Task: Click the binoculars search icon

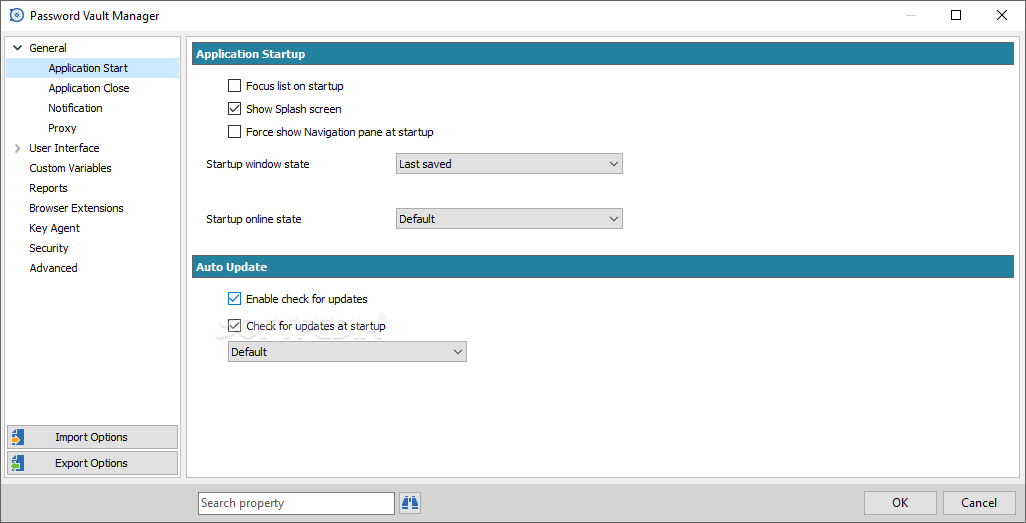Action: pyautogui.click(x=410, y=503)
